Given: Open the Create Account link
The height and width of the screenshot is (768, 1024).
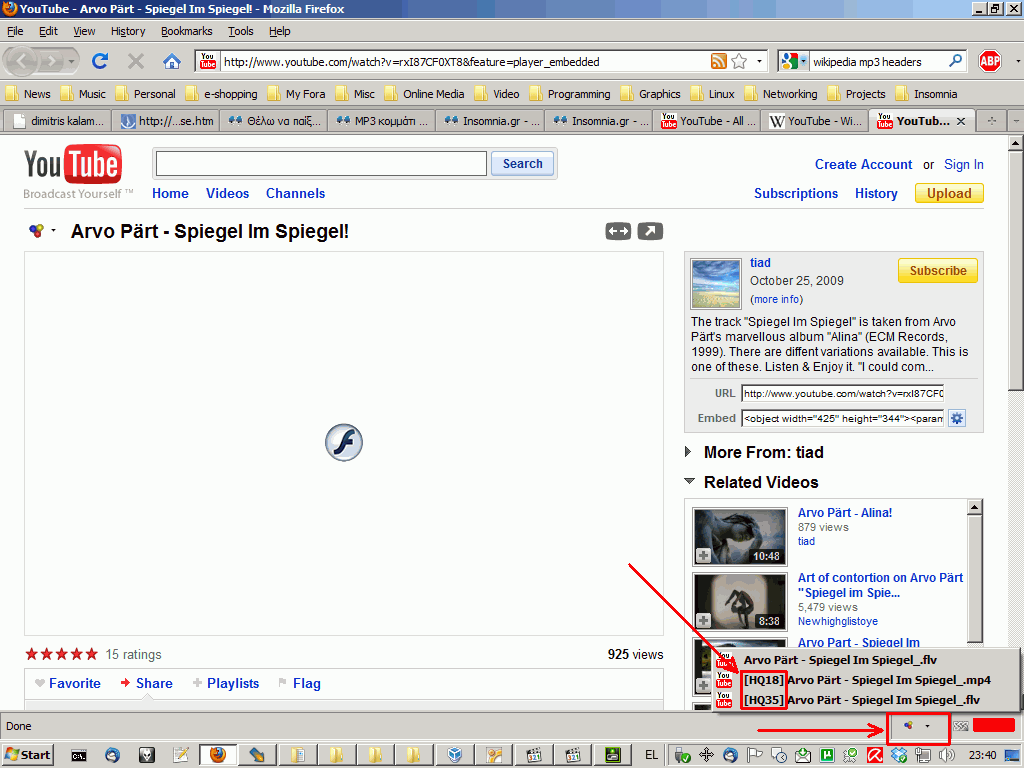Looking at the screenshot, I should [863, 165].
